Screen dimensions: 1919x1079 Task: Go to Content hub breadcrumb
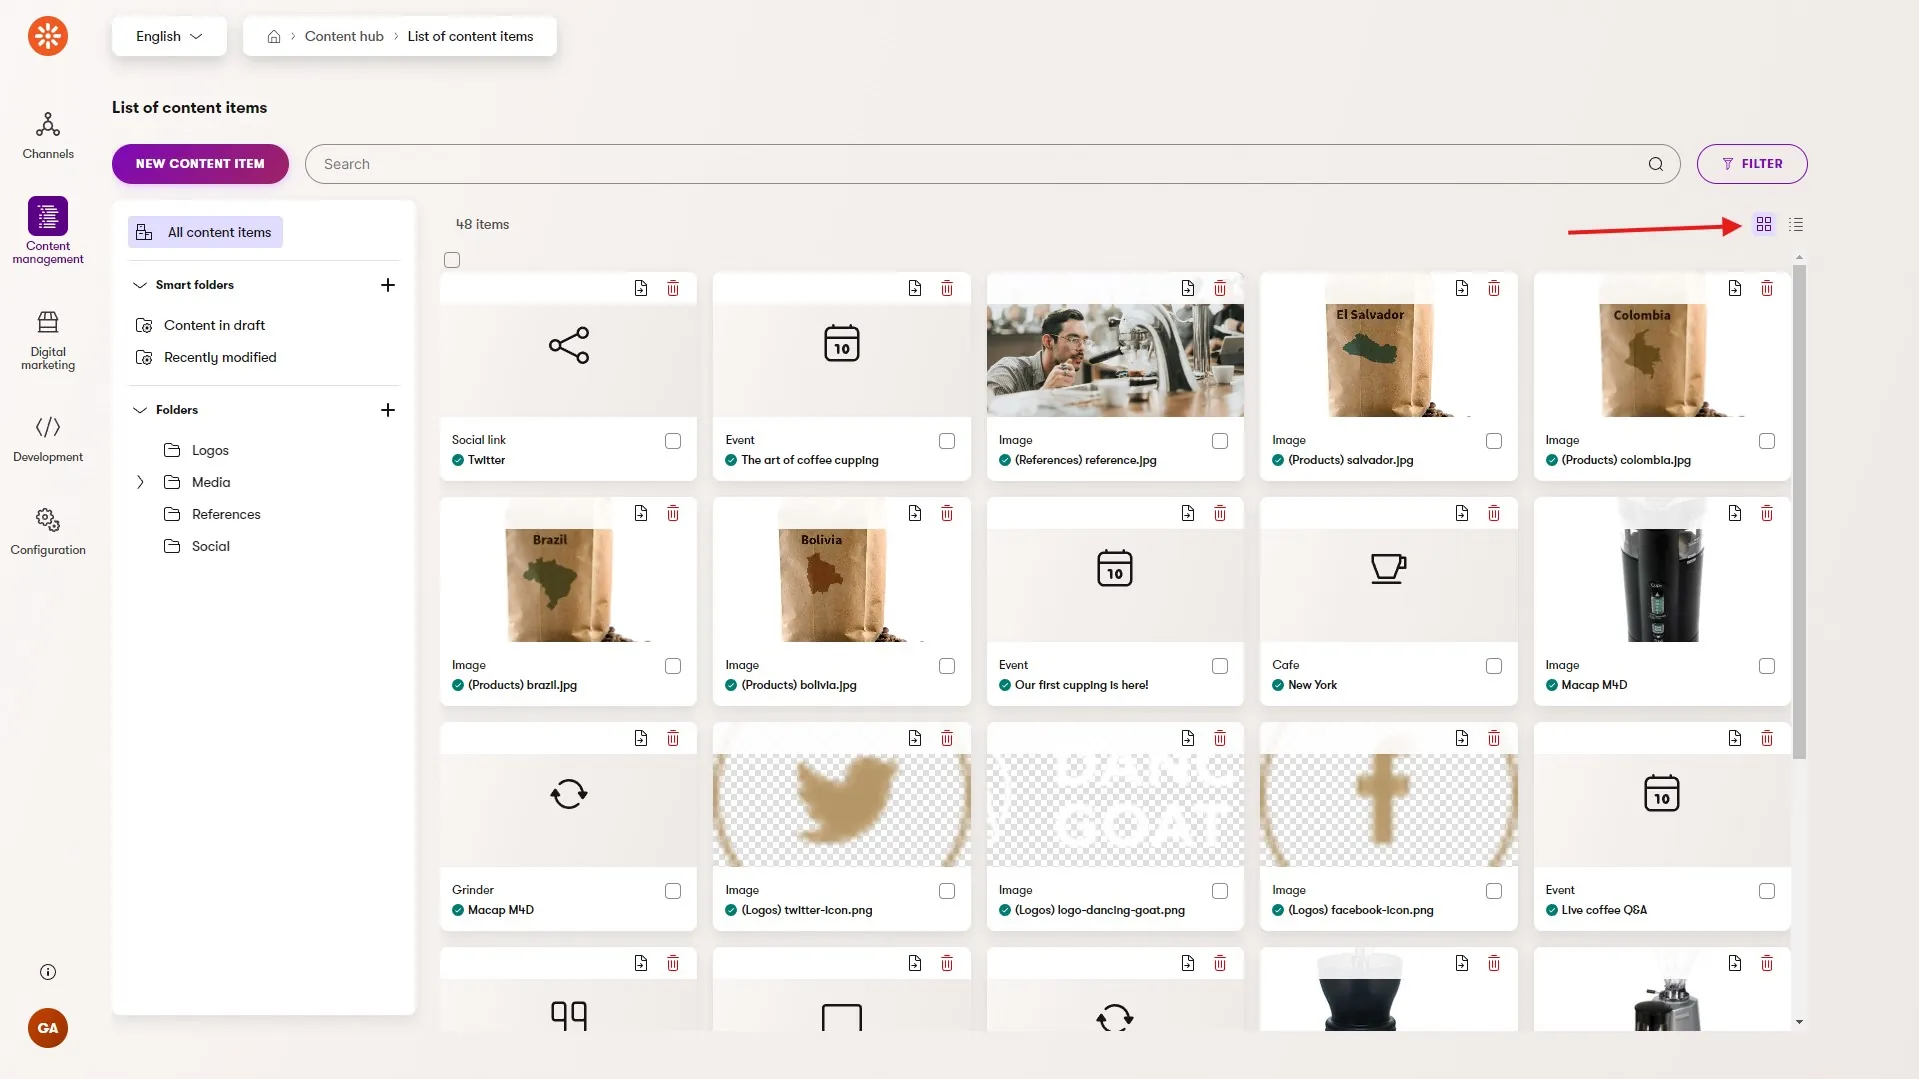344,36
